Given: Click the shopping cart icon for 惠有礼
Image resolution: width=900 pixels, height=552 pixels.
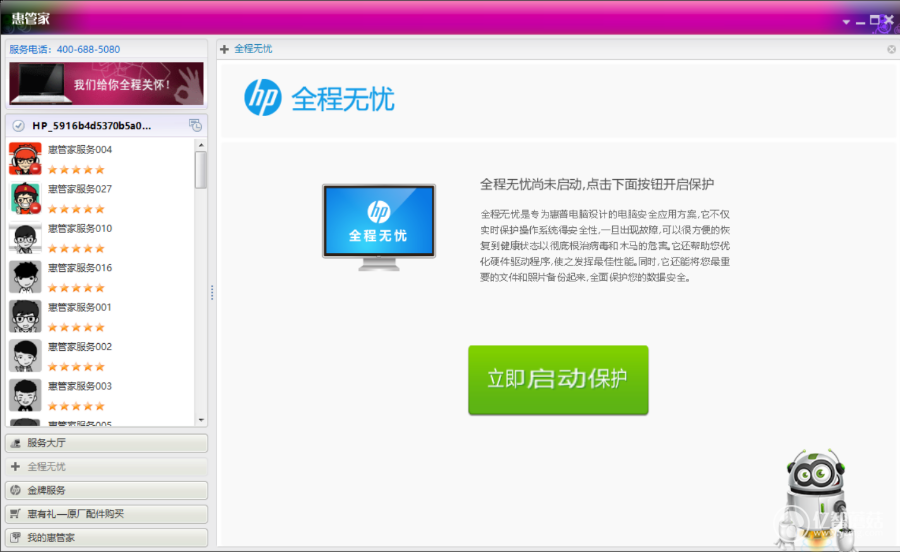Looking at the screenshot, I should click(x=15, y=514).
